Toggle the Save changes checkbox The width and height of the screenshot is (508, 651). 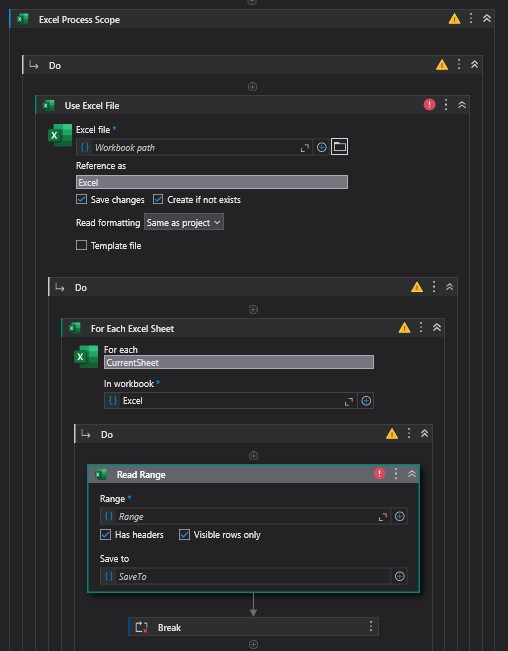click(x=81, y=199)
